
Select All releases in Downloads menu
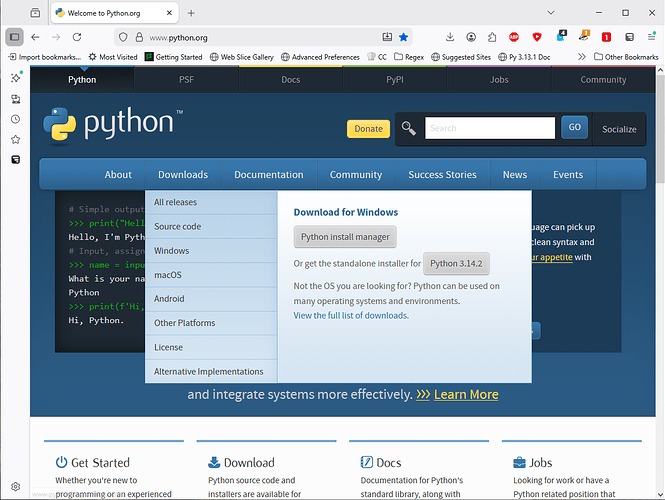[x=211, y=202]
